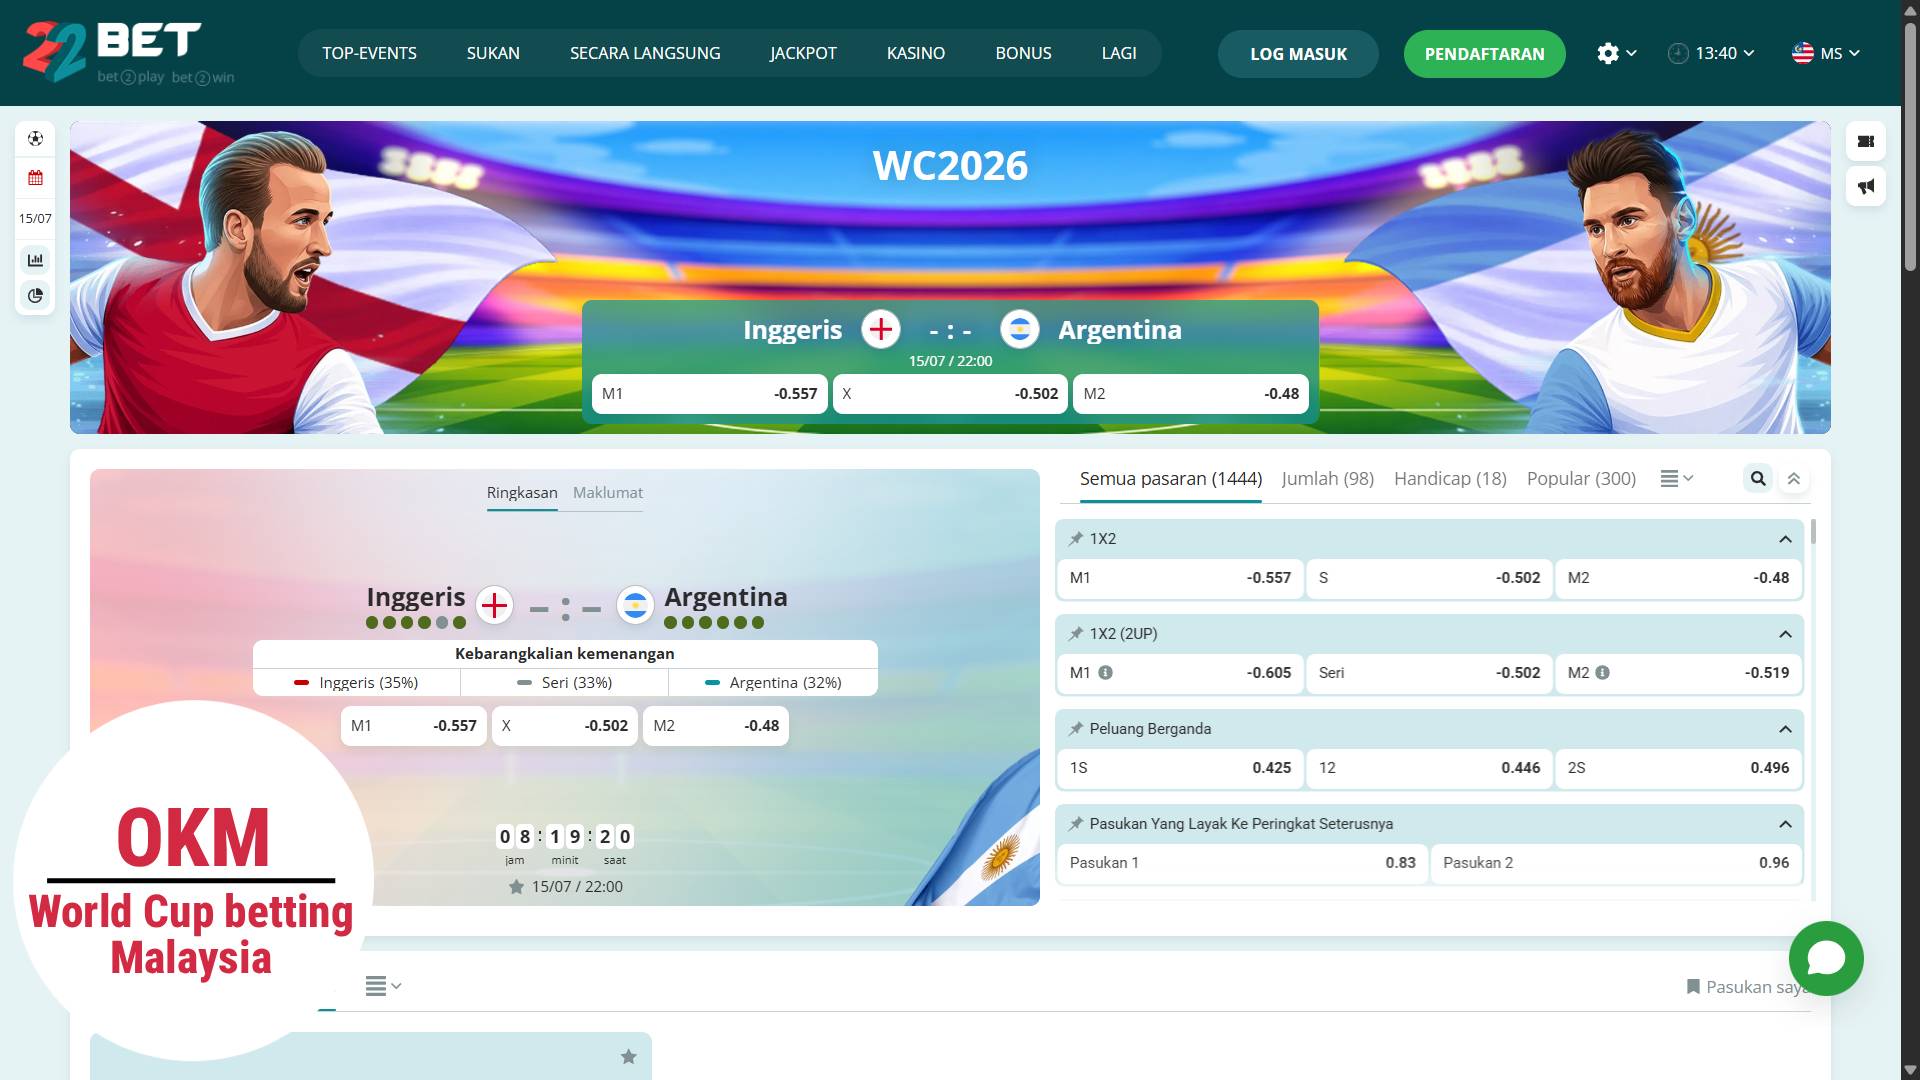
Task: Select 12 odds 0.446
Action: (1429, 768)
